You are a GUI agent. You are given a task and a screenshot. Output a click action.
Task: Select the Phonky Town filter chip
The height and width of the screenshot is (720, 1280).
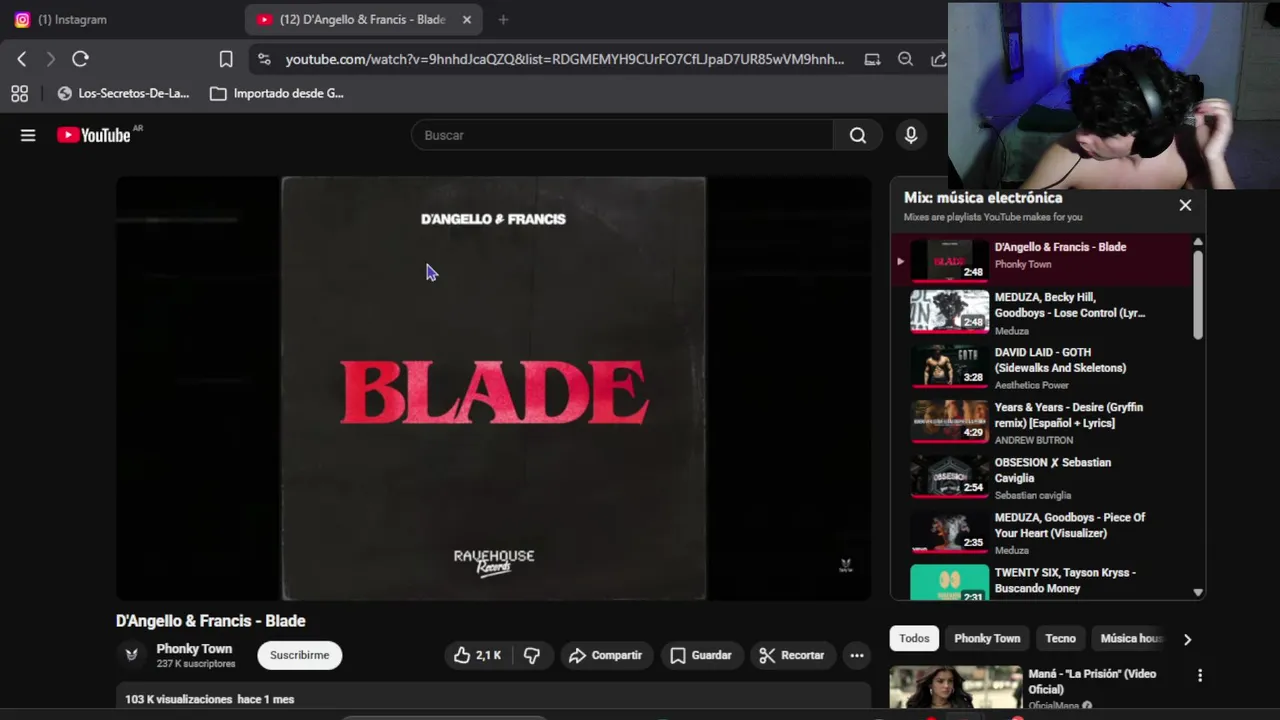point(987,638)
